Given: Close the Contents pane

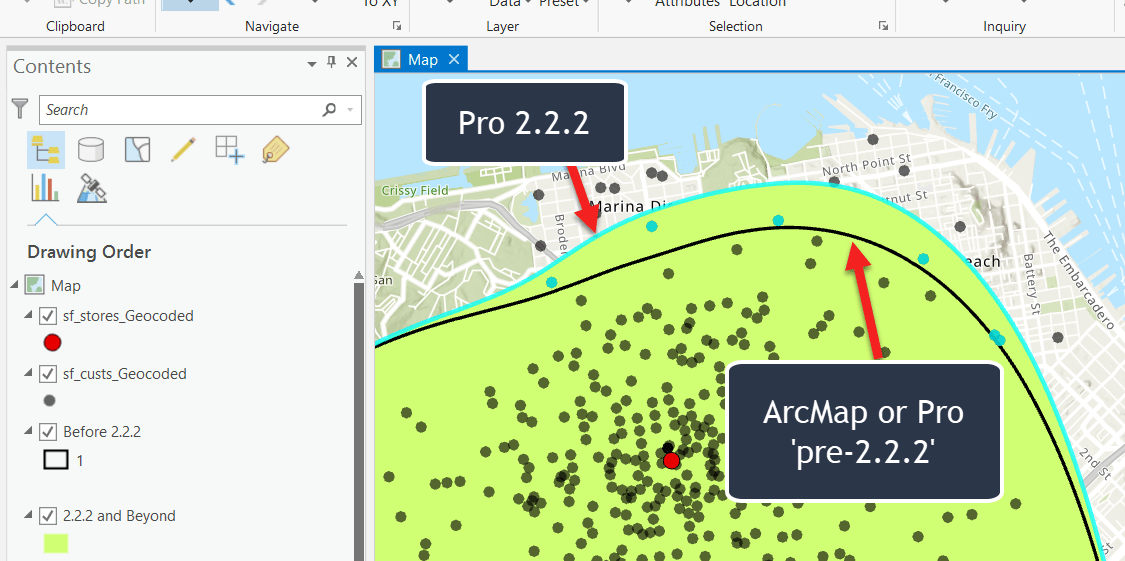Looking at the screenshot, I should [x=352, y=63].
